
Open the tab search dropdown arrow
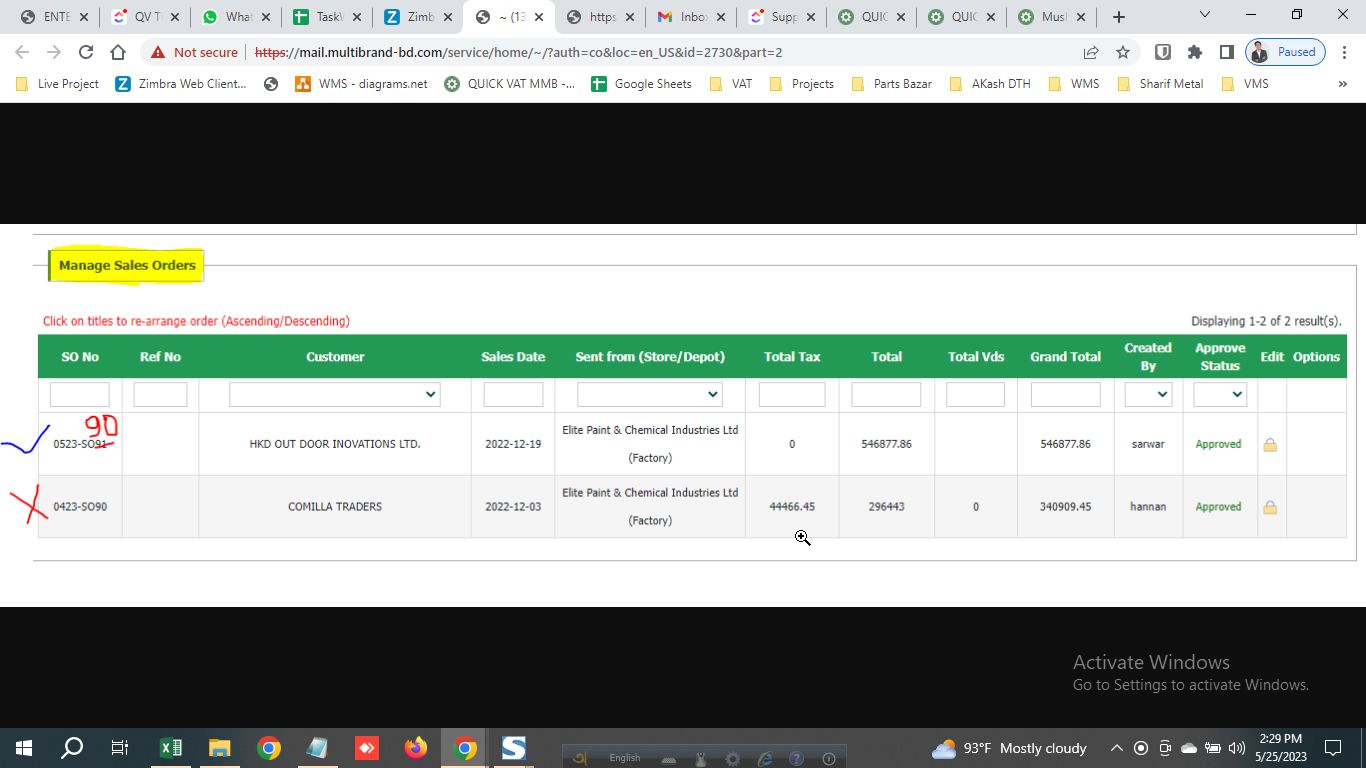point(1204,15)
